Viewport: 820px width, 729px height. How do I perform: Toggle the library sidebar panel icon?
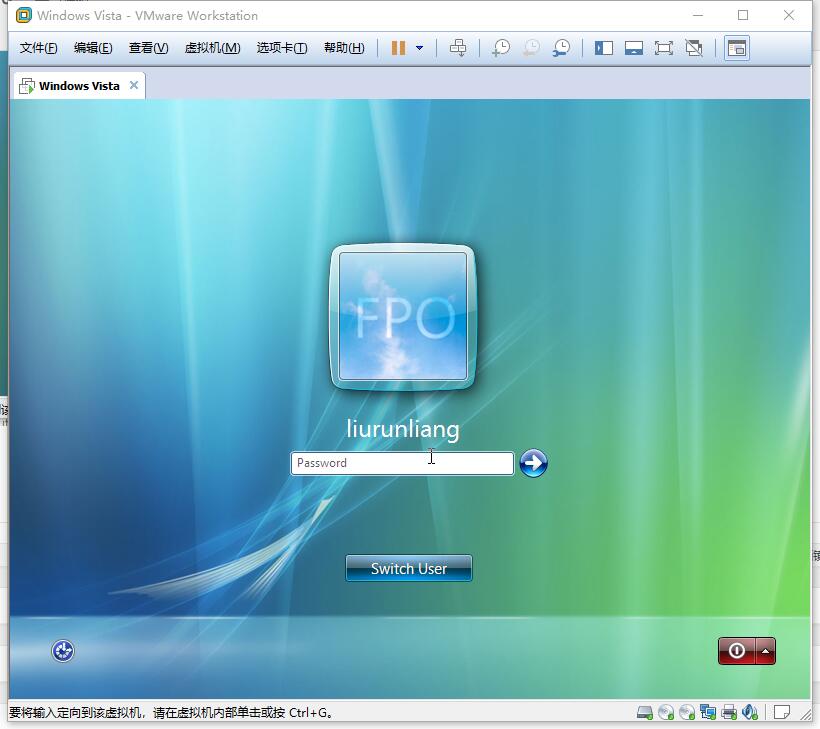603,48
